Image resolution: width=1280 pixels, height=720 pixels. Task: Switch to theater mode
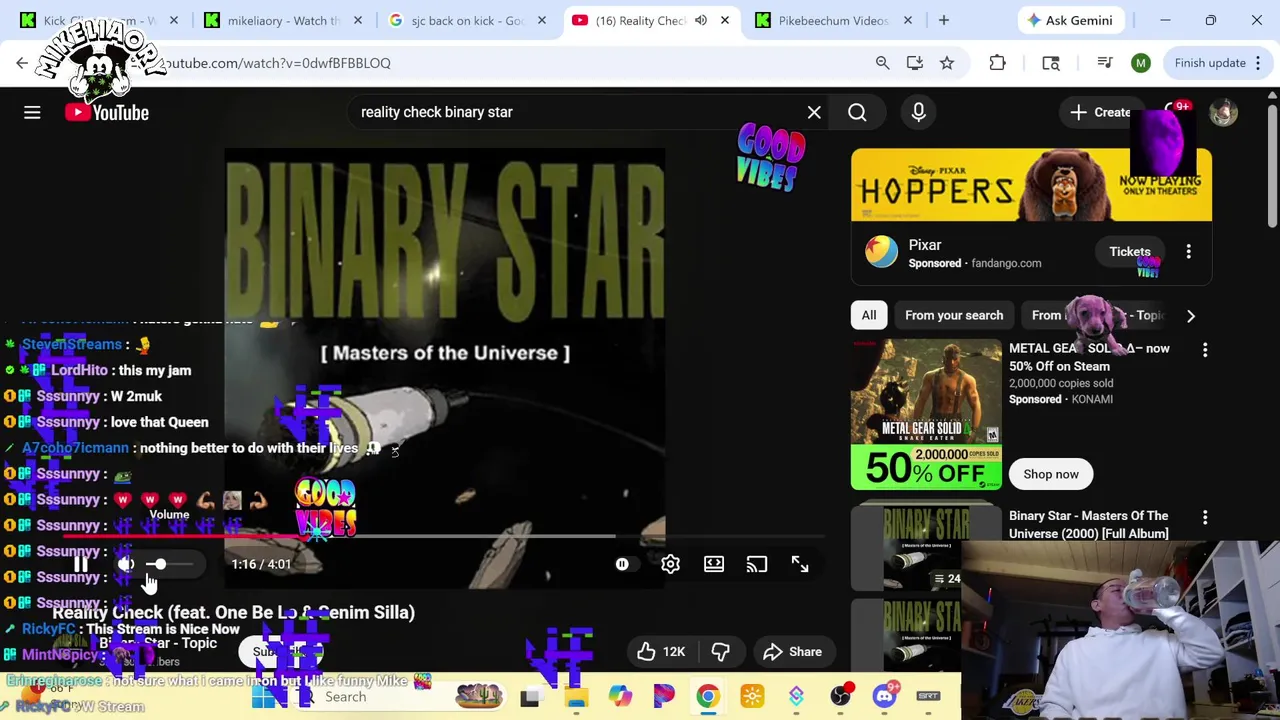[x=714, y=564]
